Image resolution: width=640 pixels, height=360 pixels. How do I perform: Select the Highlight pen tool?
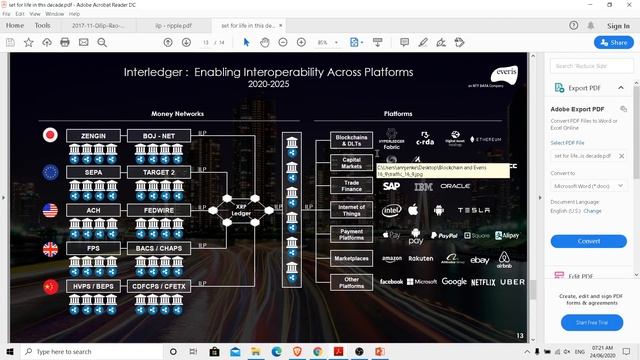pyautogui.click(x=423, y=42)
